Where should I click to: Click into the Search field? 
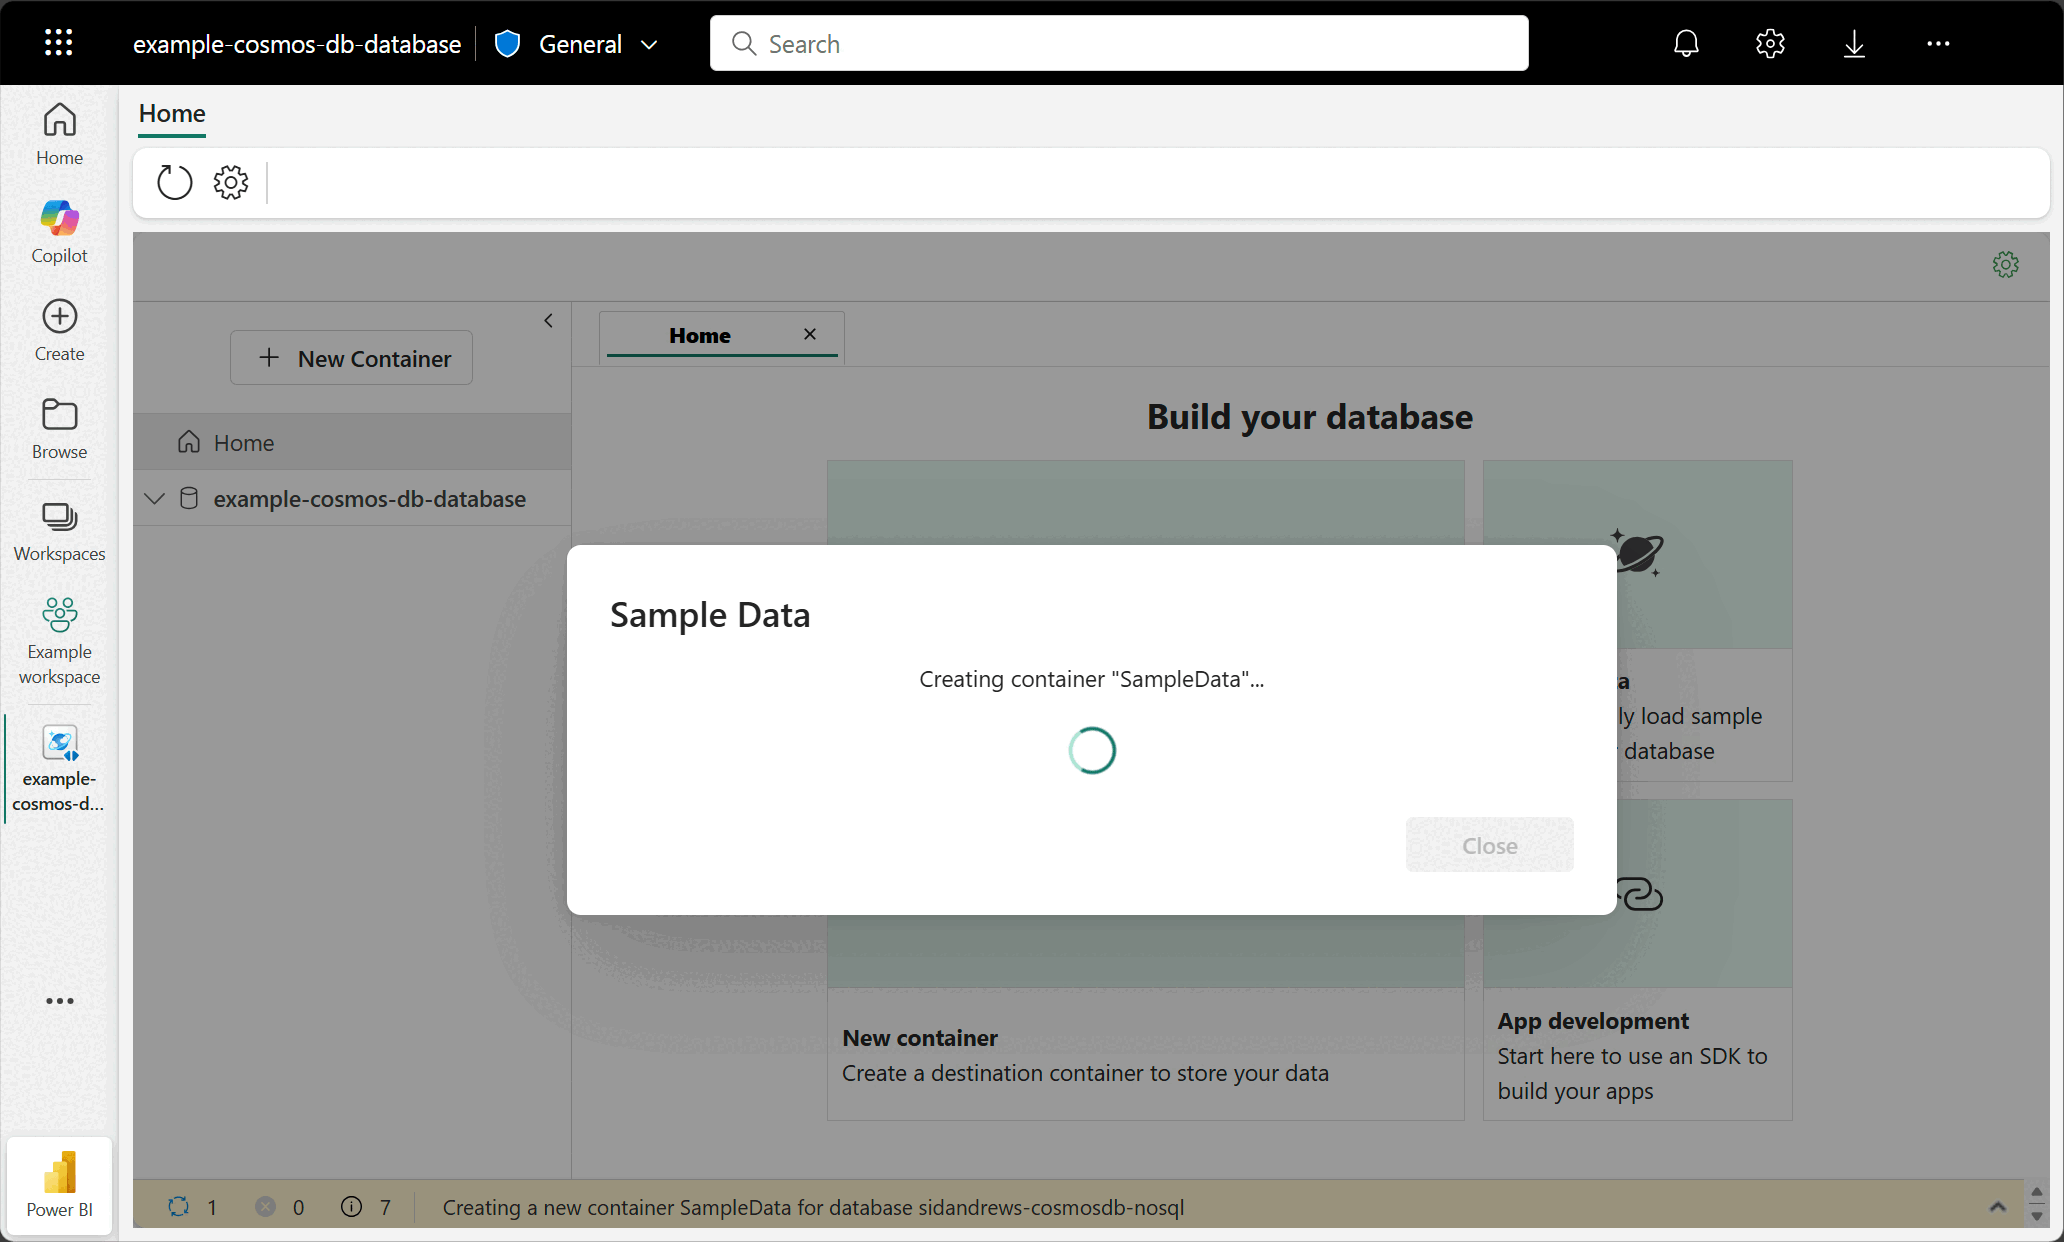[1119, 43]
